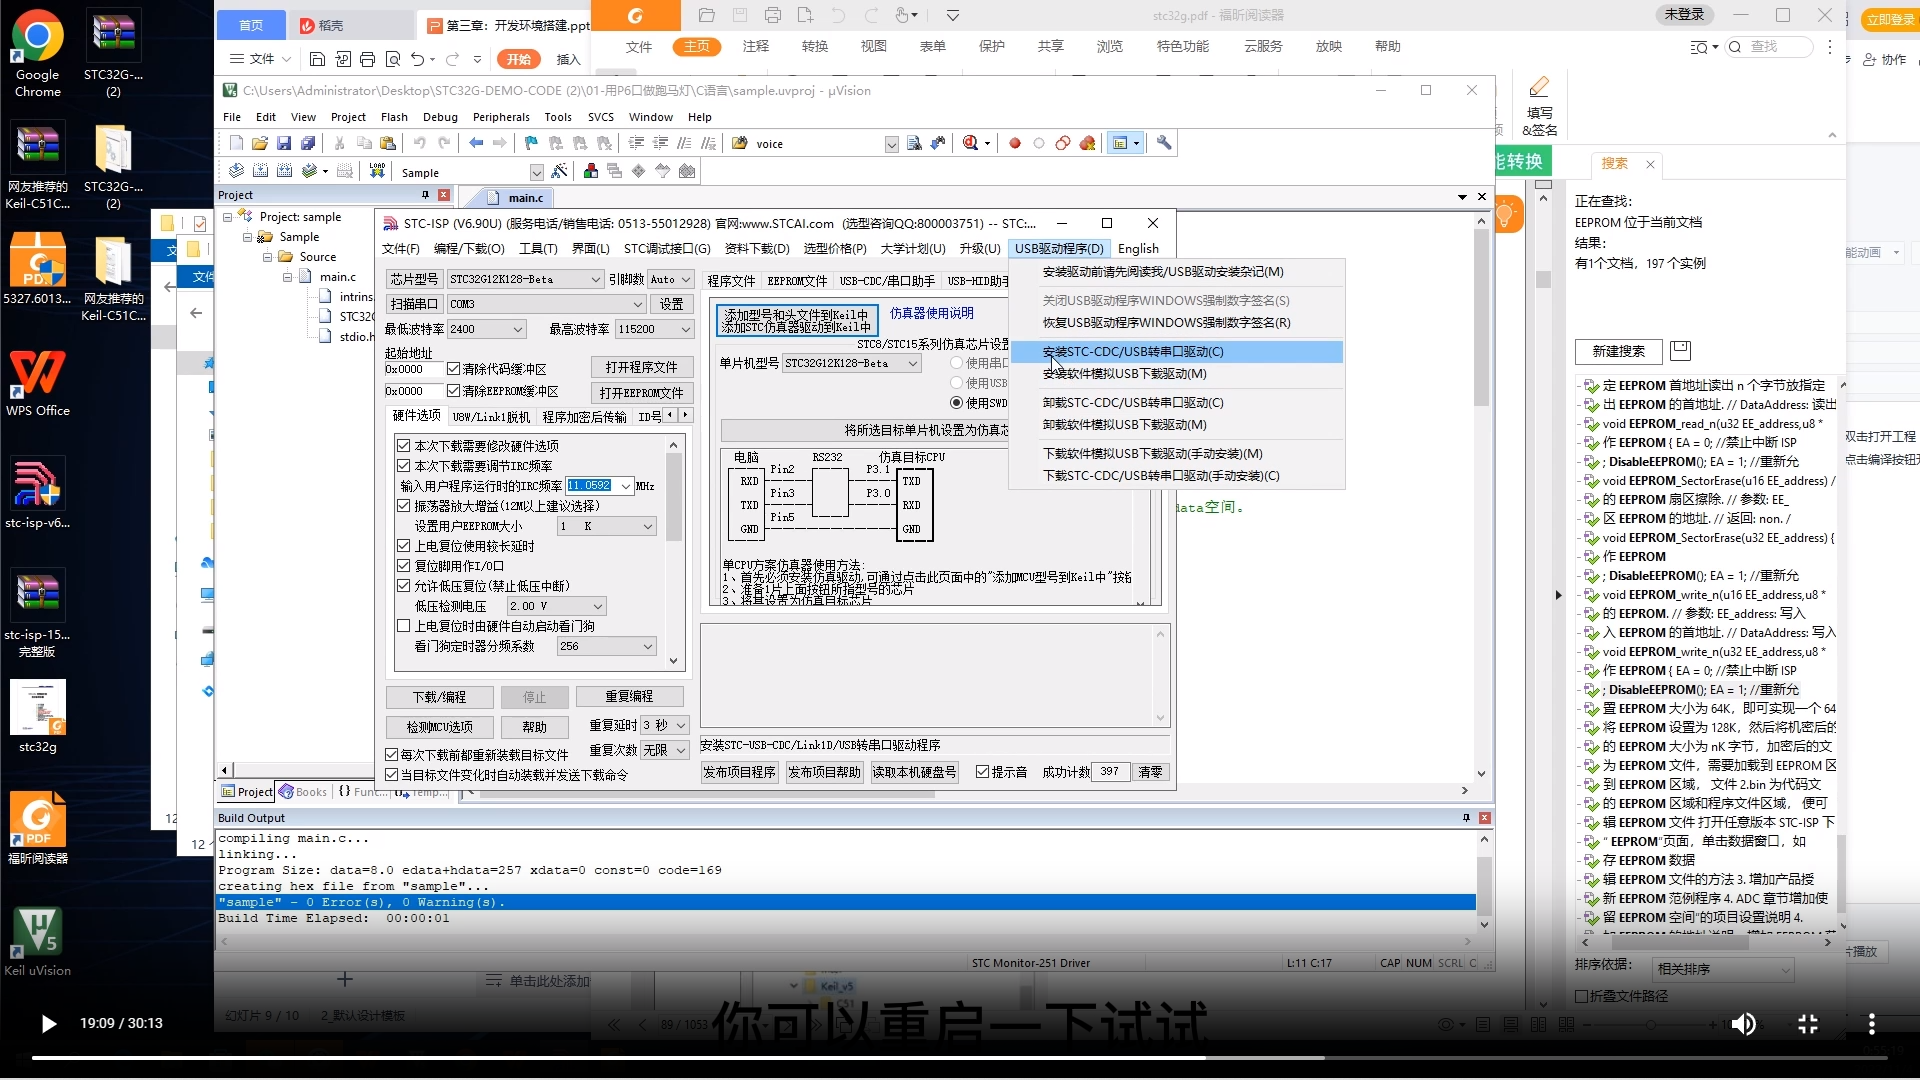Click 仿真器使用说明 link
Viewport: 1920px width, 1080px height.
point(931,313)
